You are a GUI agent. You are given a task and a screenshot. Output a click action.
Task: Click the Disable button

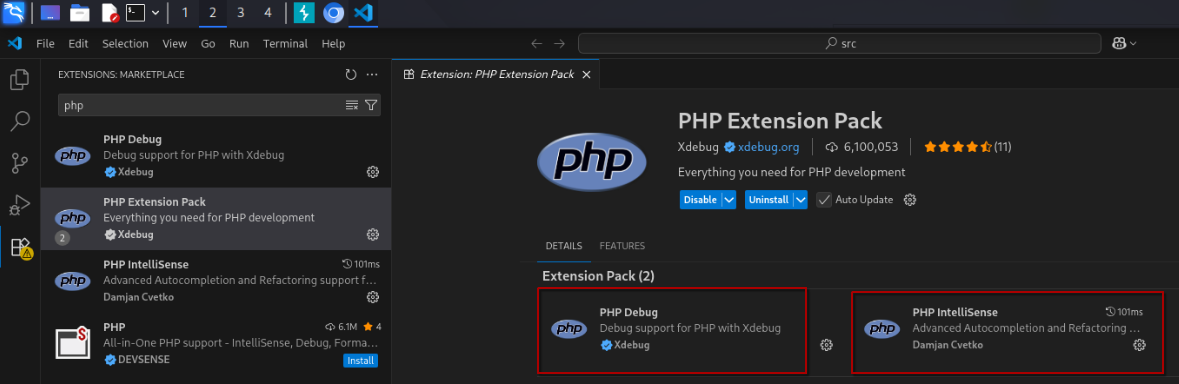(x=700, y=200)
